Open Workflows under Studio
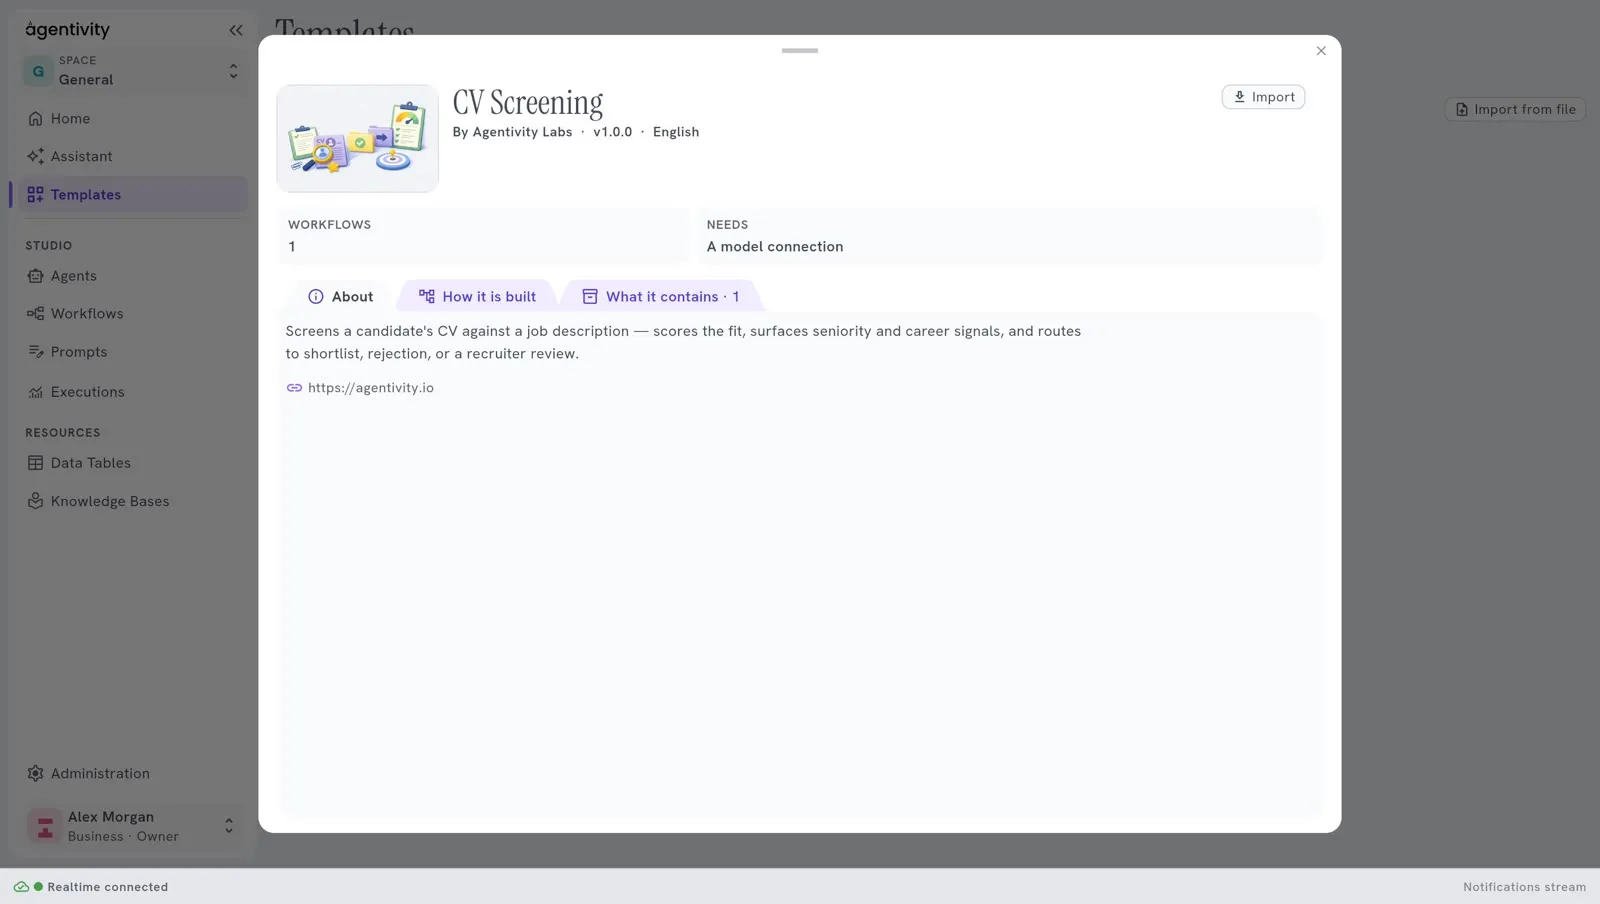This screenshot has height=904, width=1600. [134, 314]
